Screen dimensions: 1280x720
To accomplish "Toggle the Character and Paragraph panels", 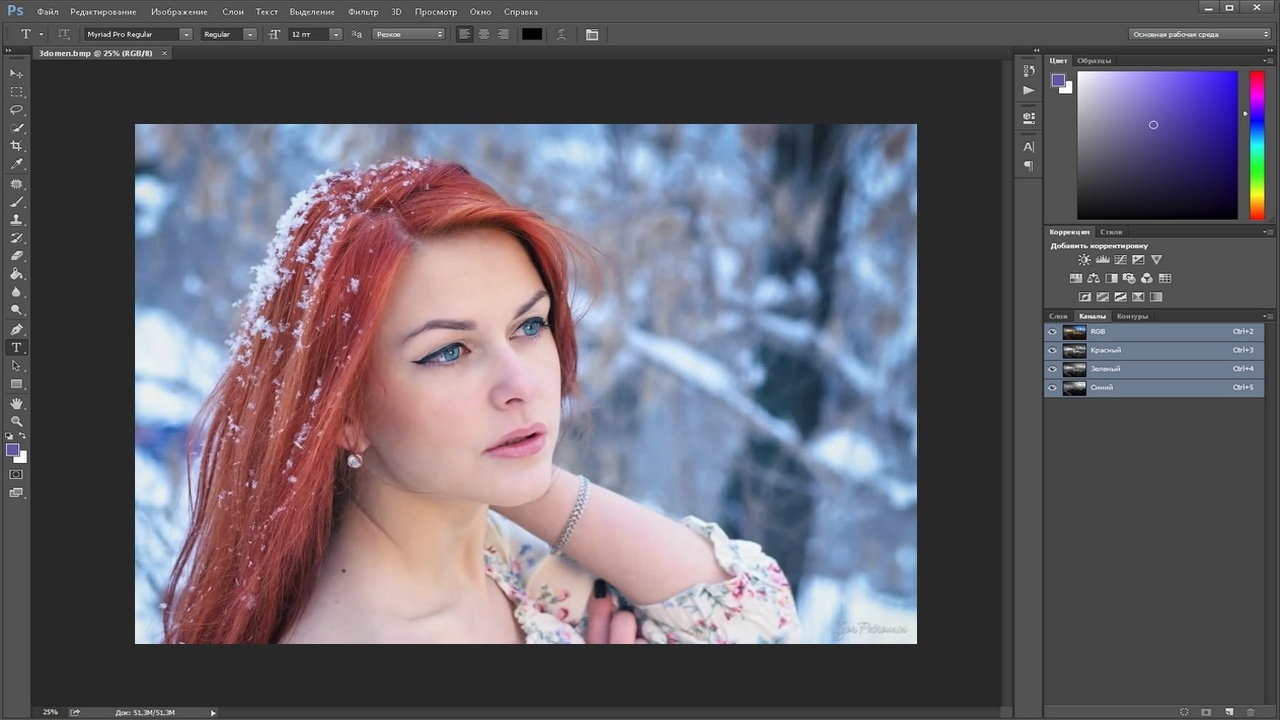I will [592, 34].
